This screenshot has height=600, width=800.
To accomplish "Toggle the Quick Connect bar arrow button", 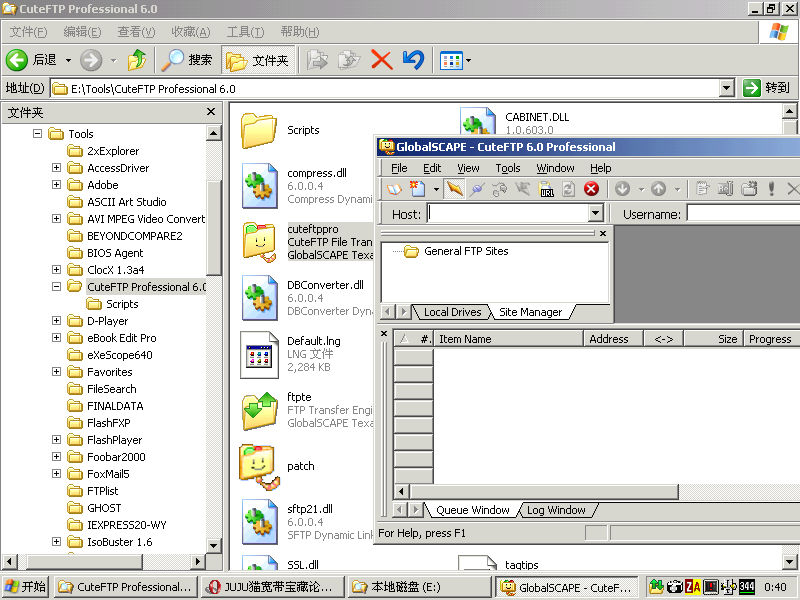I will coord(455,189).
